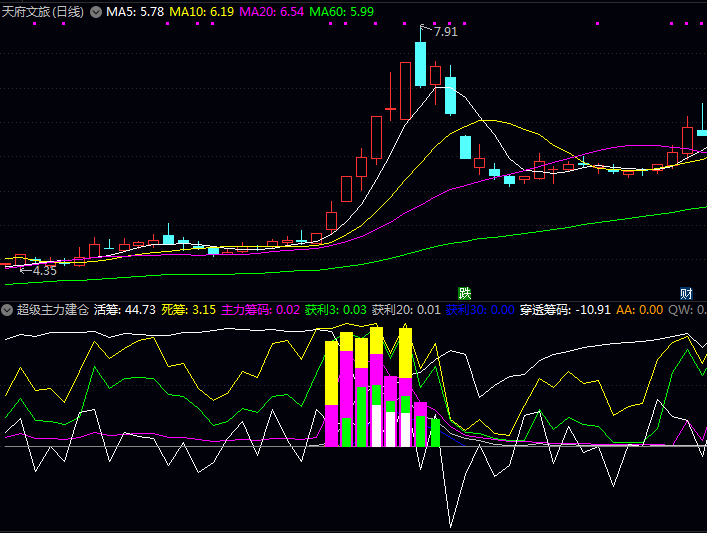
Task: Click the 超级主力建仓 indicator name
Action: click(x=52, y=310)
